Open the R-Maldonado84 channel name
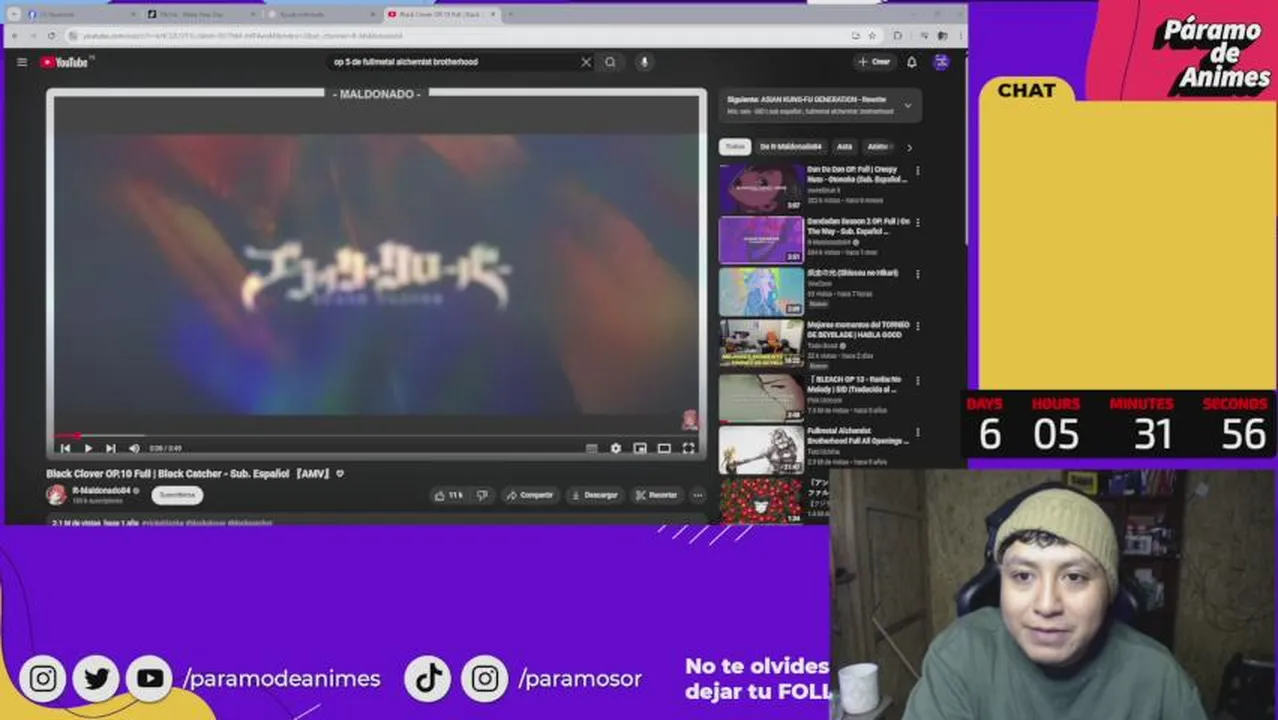Screen dimensions: 1278x720 pyautogui.click(x=102, y=491)
